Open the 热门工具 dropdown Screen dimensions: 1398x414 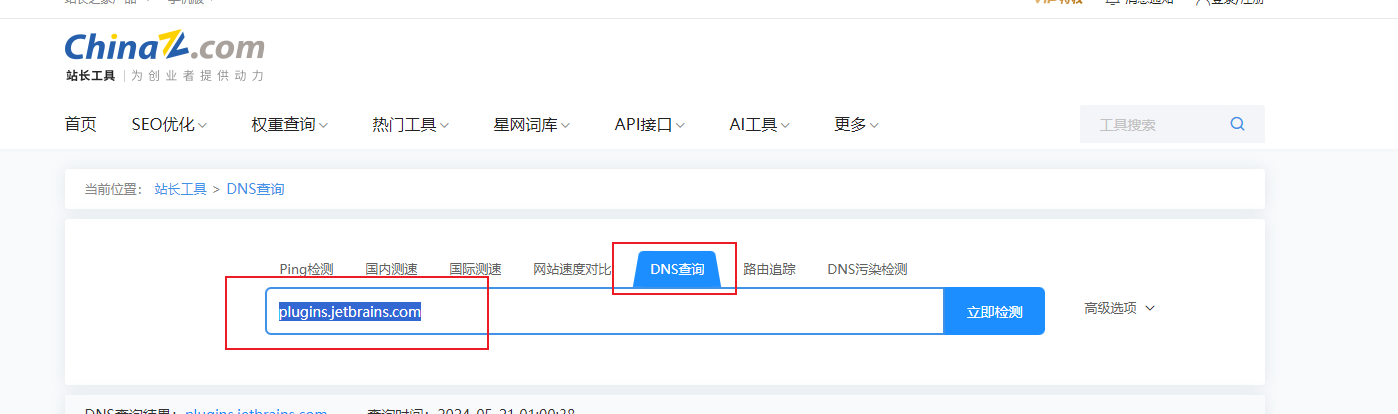411,125
